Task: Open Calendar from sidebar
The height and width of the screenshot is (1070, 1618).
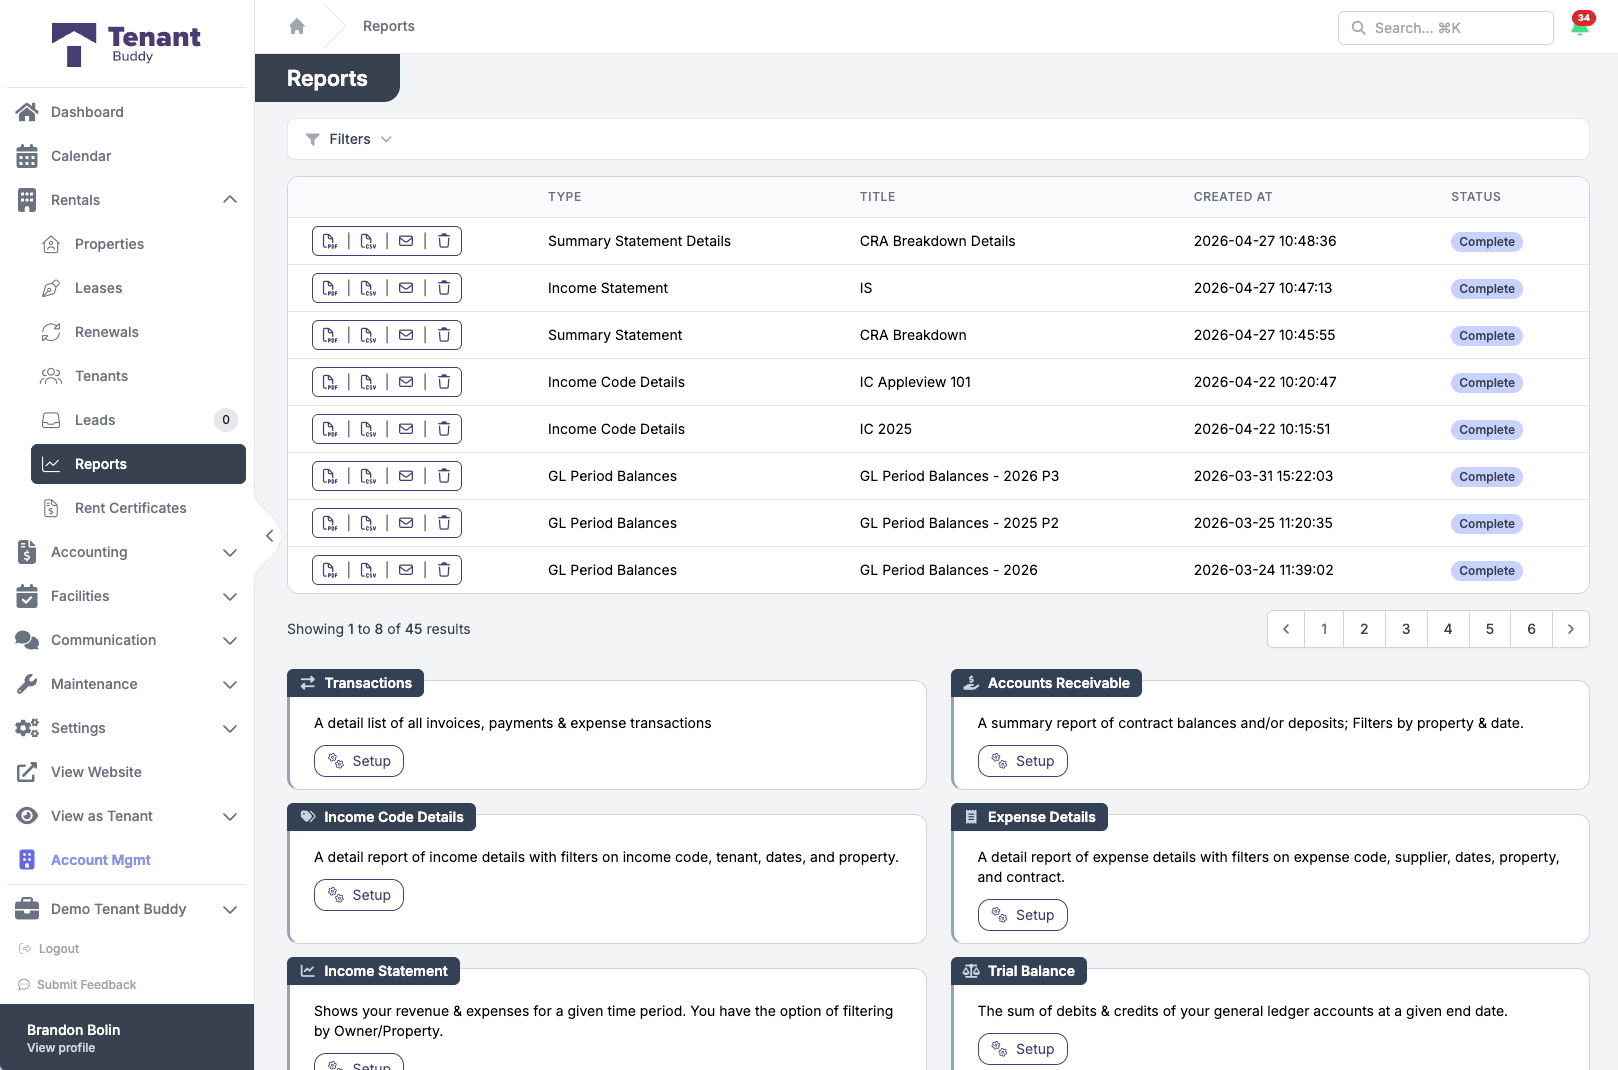Action: click(x=125, y=156)
